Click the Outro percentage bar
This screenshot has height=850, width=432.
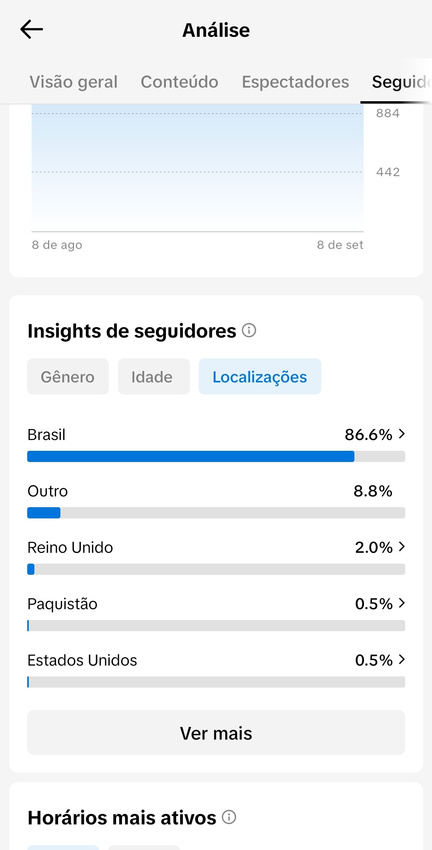pos(216,513)
